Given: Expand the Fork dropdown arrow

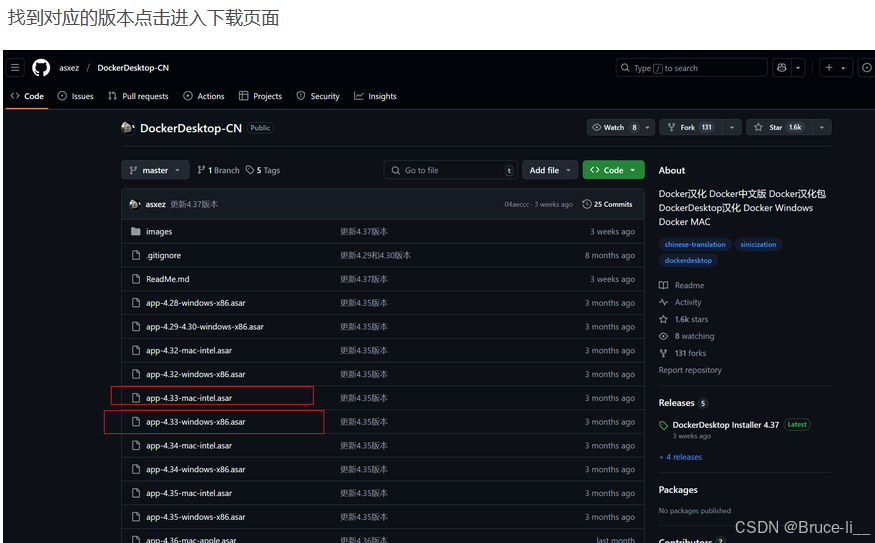Looking at the screenshot, I should pos(732,127).
